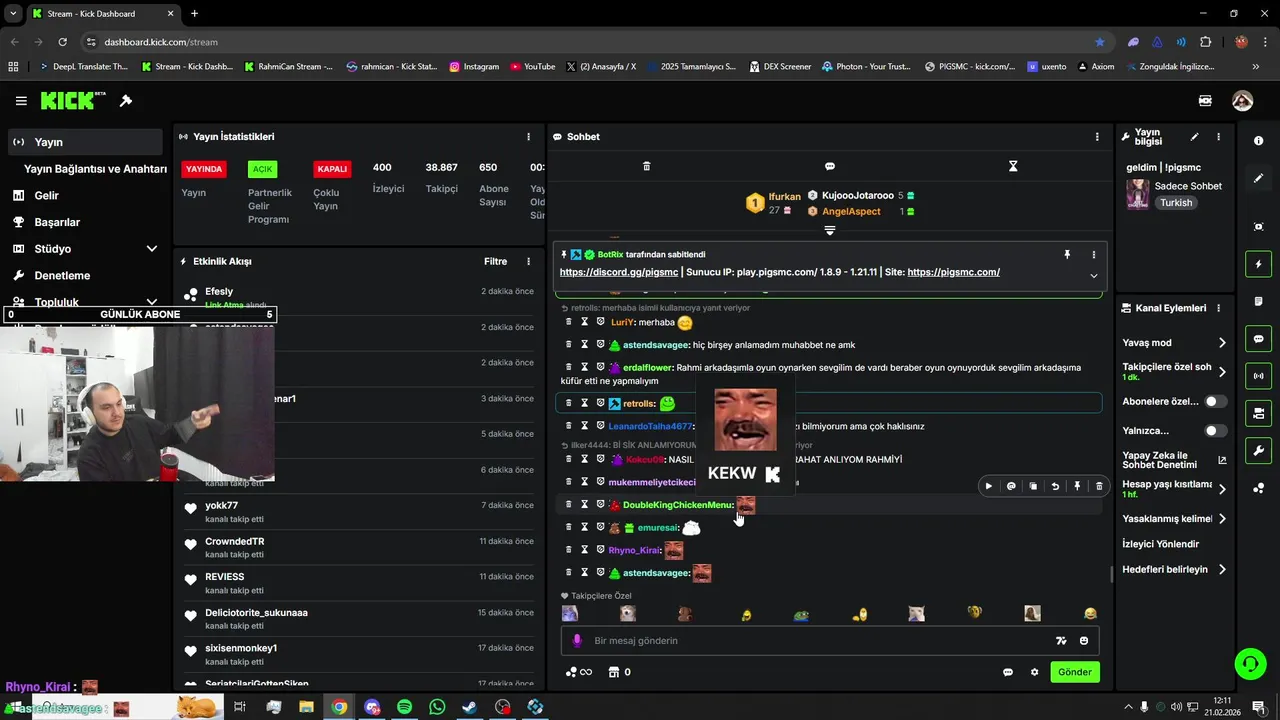The image size is (1280, 720).
Task: Open the pigsmc.com site link
Action: tap(953, 272)
